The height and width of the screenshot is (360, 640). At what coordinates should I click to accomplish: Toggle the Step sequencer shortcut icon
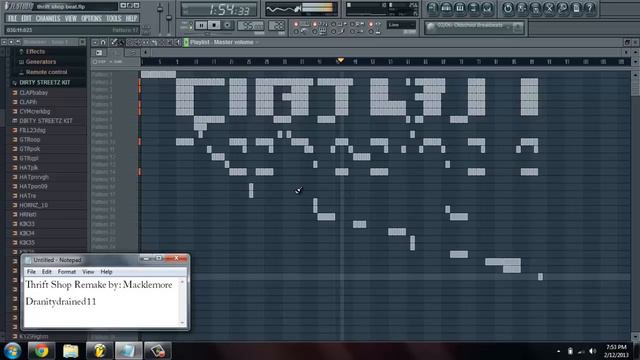(446, 8)
